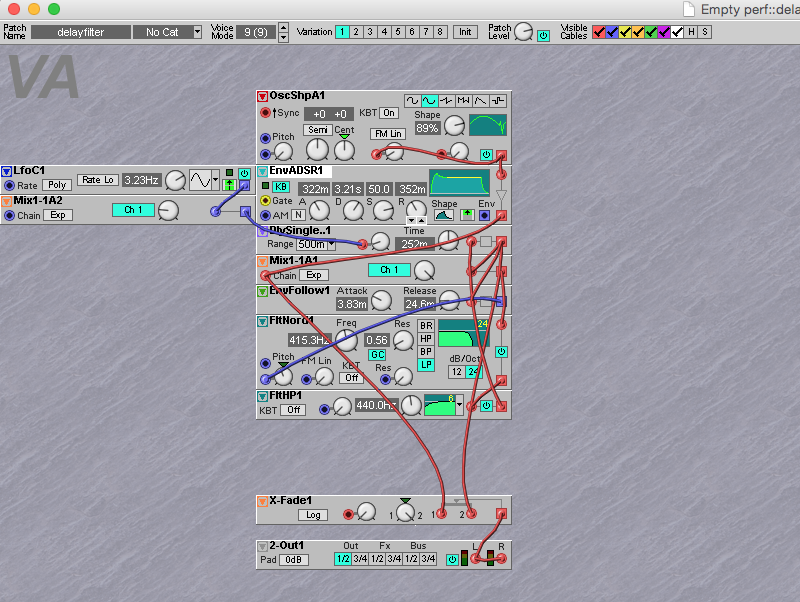Click the 2-Out1 mute power icon

coord(452,559)
